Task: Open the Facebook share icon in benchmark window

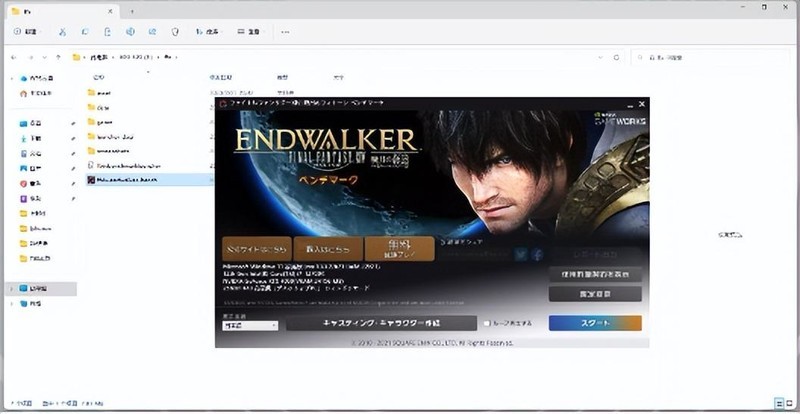Action: tap(537, 254)
